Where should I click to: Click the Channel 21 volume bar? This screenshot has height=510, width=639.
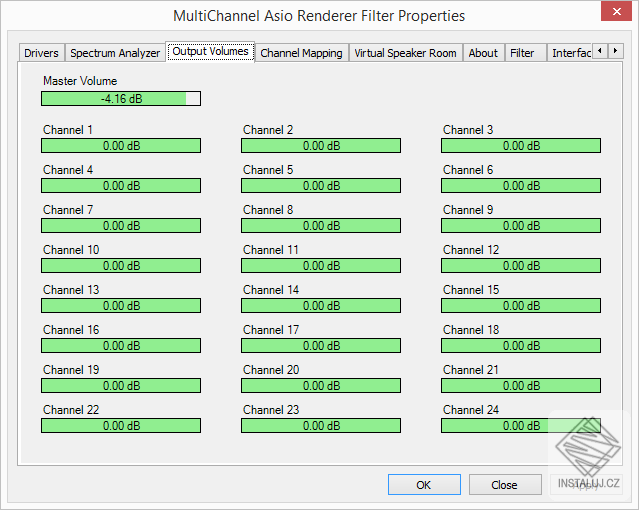(521, 385)
